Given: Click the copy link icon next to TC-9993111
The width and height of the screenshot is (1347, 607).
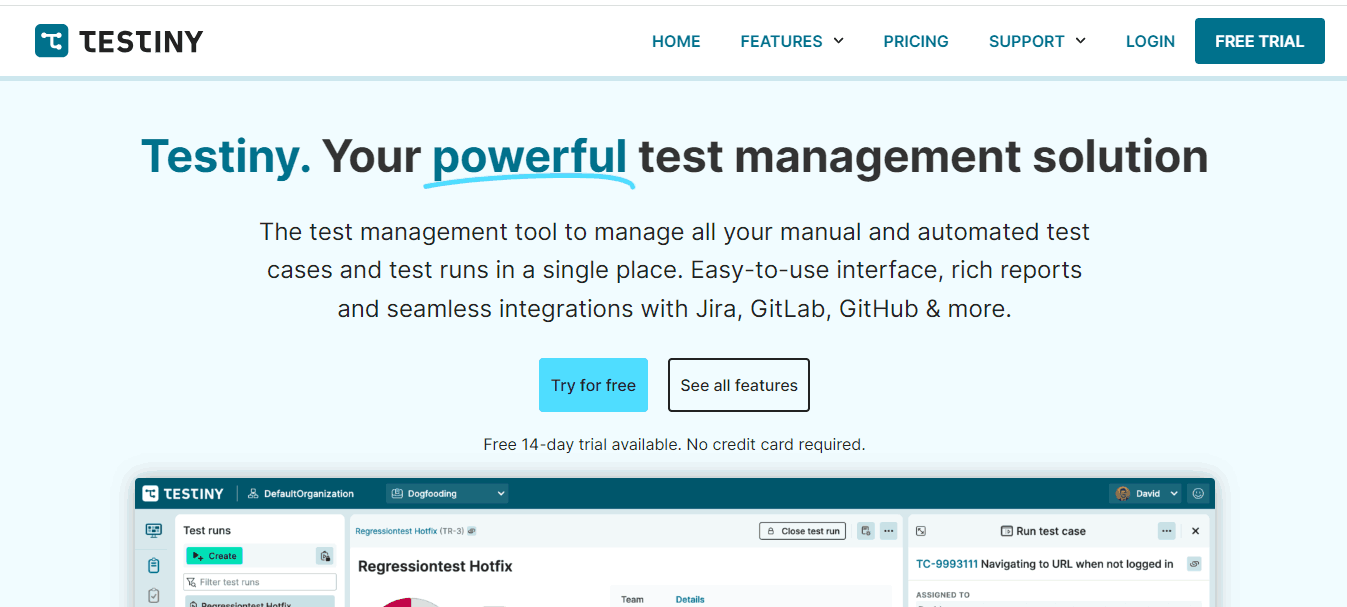Looking at the screenshot, I should pos(1194,564).
